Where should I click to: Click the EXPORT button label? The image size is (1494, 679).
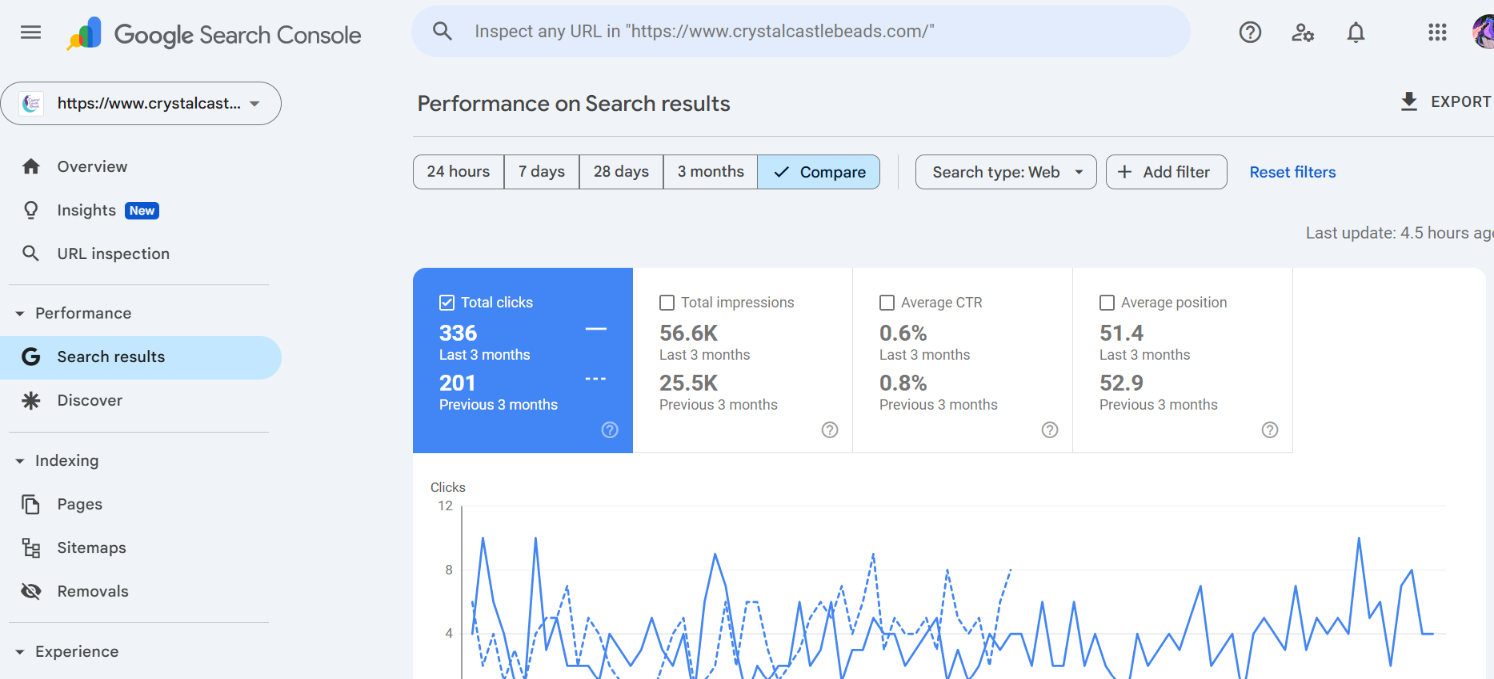pyautogui.click(x=1462, y=101)
